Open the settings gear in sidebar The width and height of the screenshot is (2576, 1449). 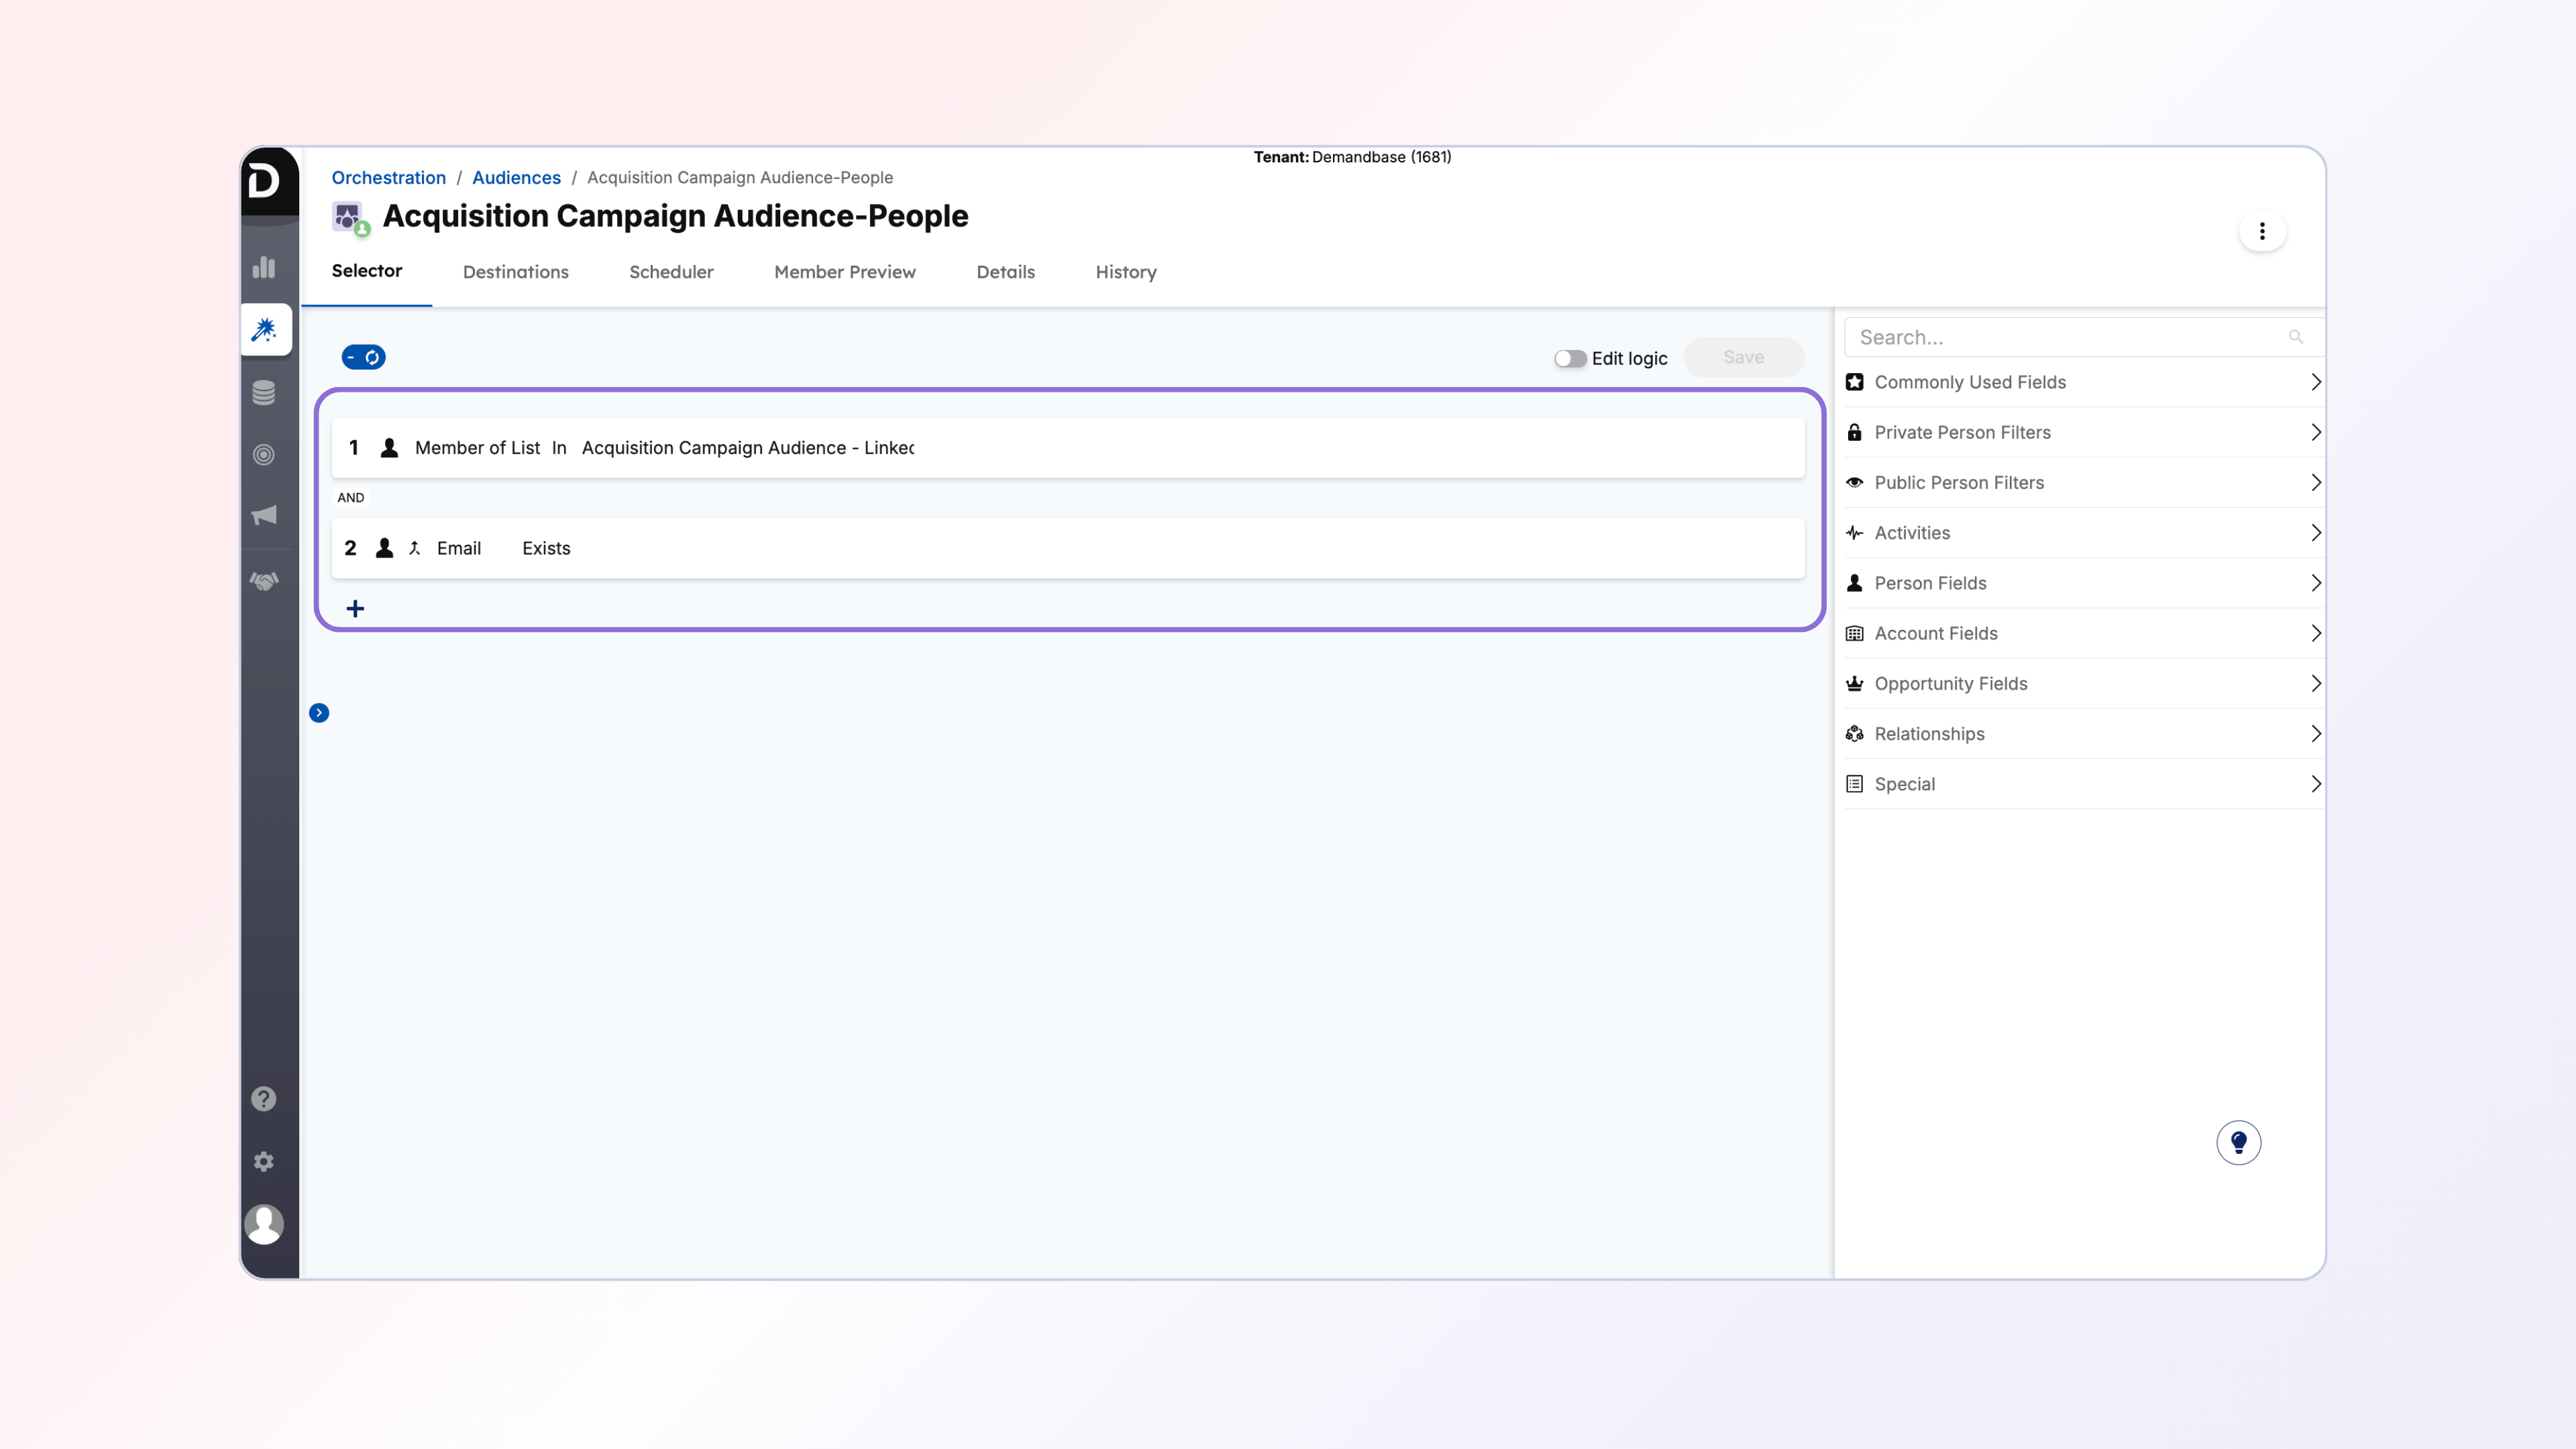264,1161
